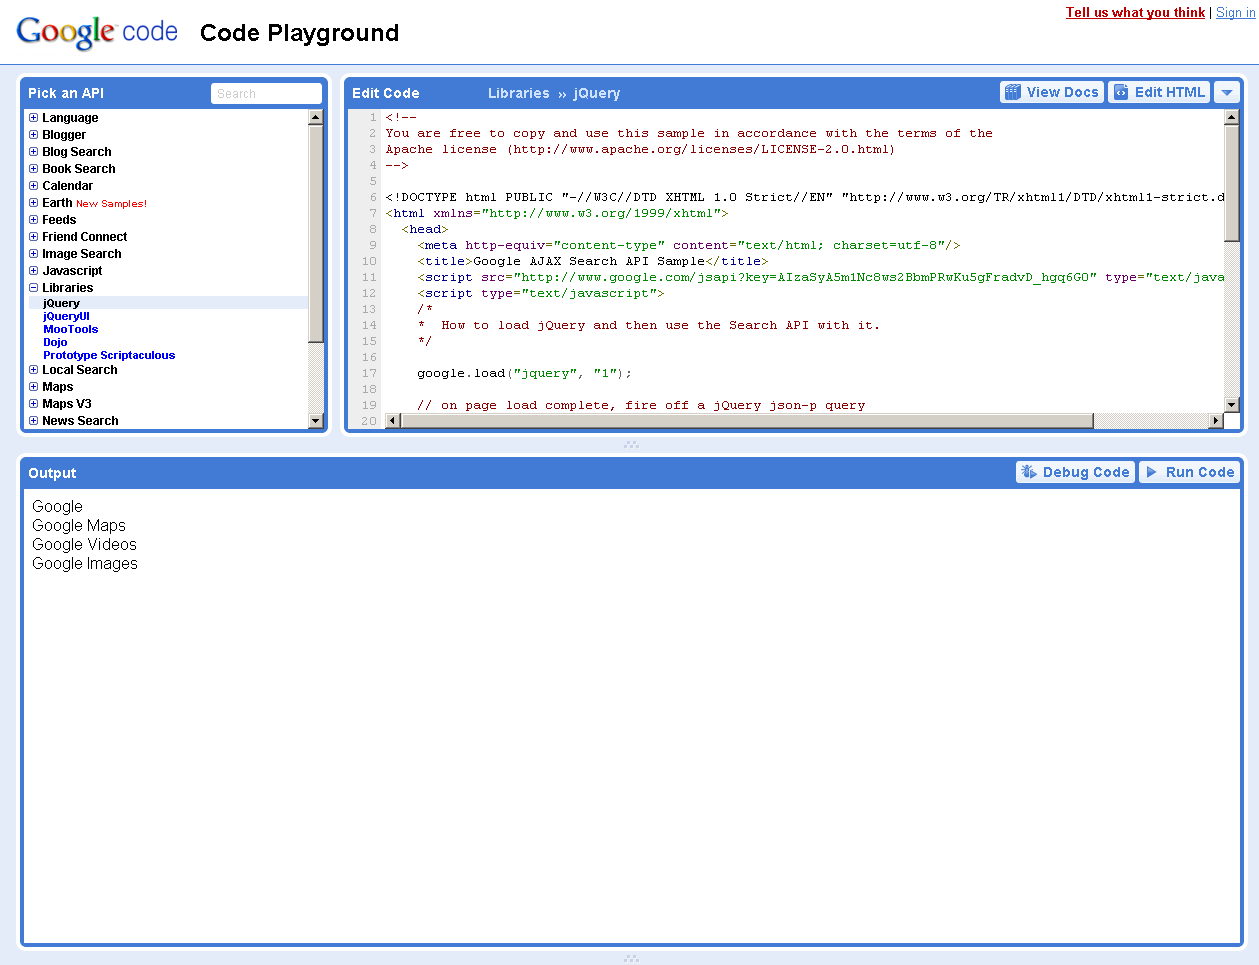The image size is (1259, 965).
Task: Open the Dojo sample
Action: pos(55,342)
